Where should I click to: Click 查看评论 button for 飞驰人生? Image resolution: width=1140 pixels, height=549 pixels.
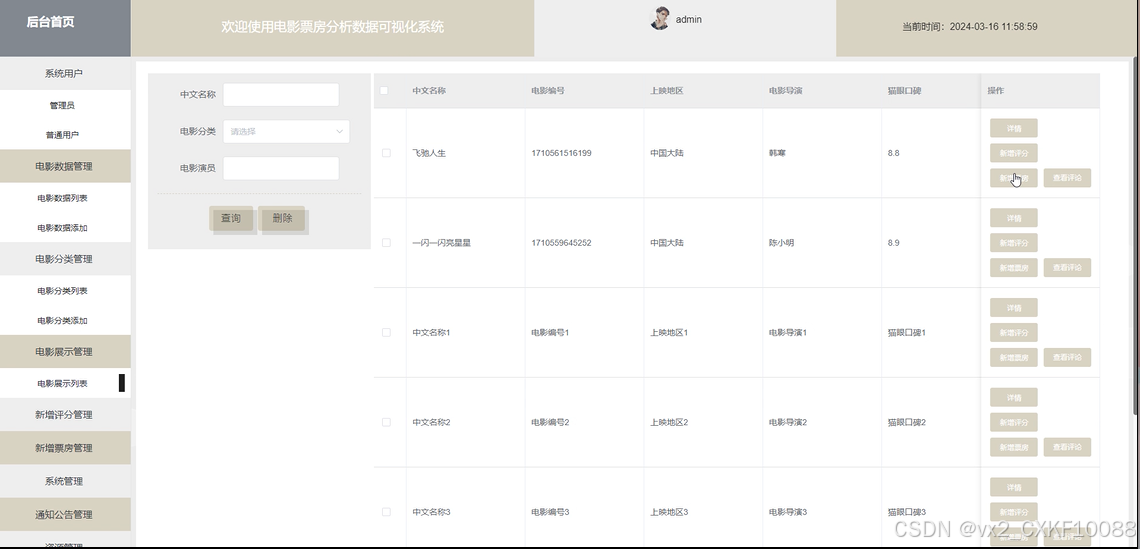(x=1067, y=178)
